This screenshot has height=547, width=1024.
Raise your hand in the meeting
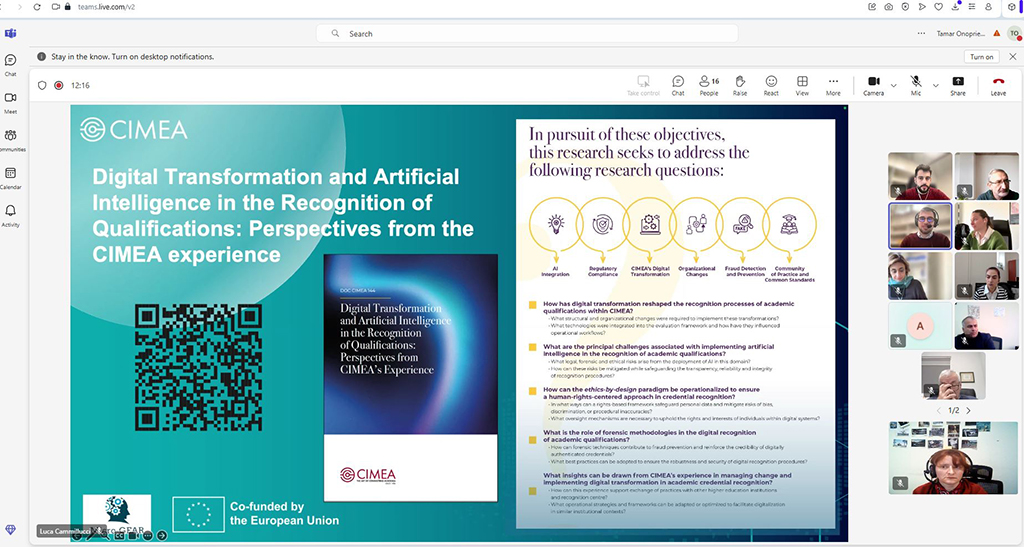[739, 84]
